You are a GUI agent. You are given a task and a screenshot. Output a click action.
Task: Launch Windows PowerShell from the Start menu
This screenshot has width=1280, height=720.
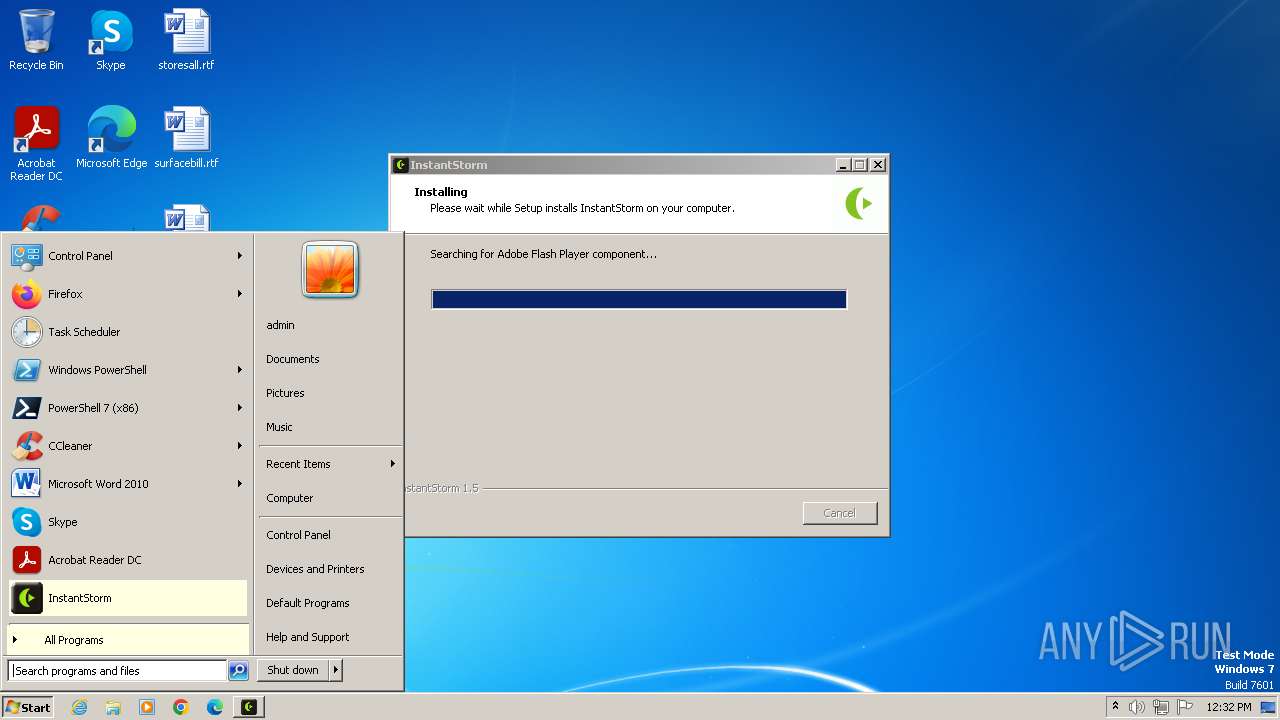click(x=127, y=370)
